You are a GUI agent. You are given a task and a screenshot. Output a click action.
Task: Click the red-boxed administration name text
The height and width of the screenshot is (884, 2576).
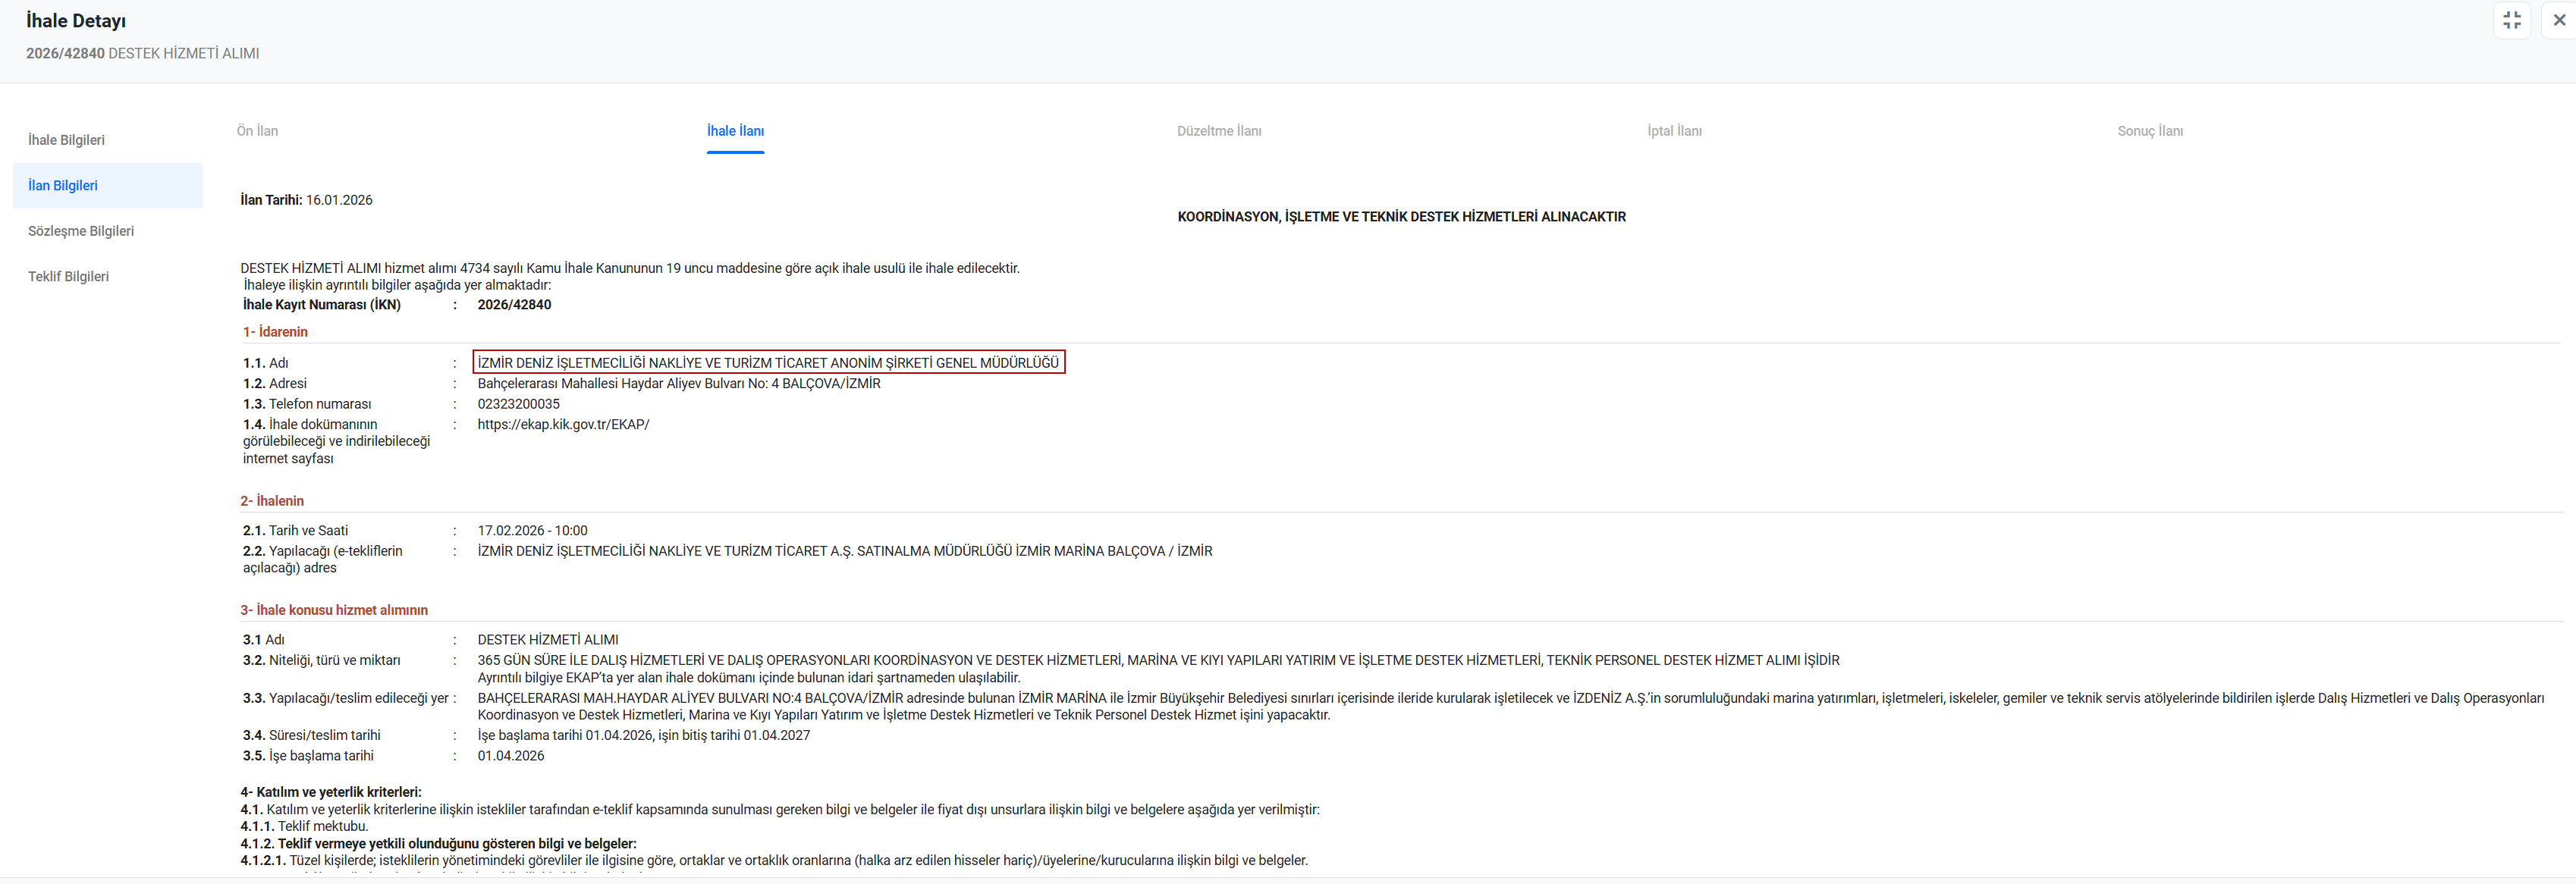tap(768, 362)
